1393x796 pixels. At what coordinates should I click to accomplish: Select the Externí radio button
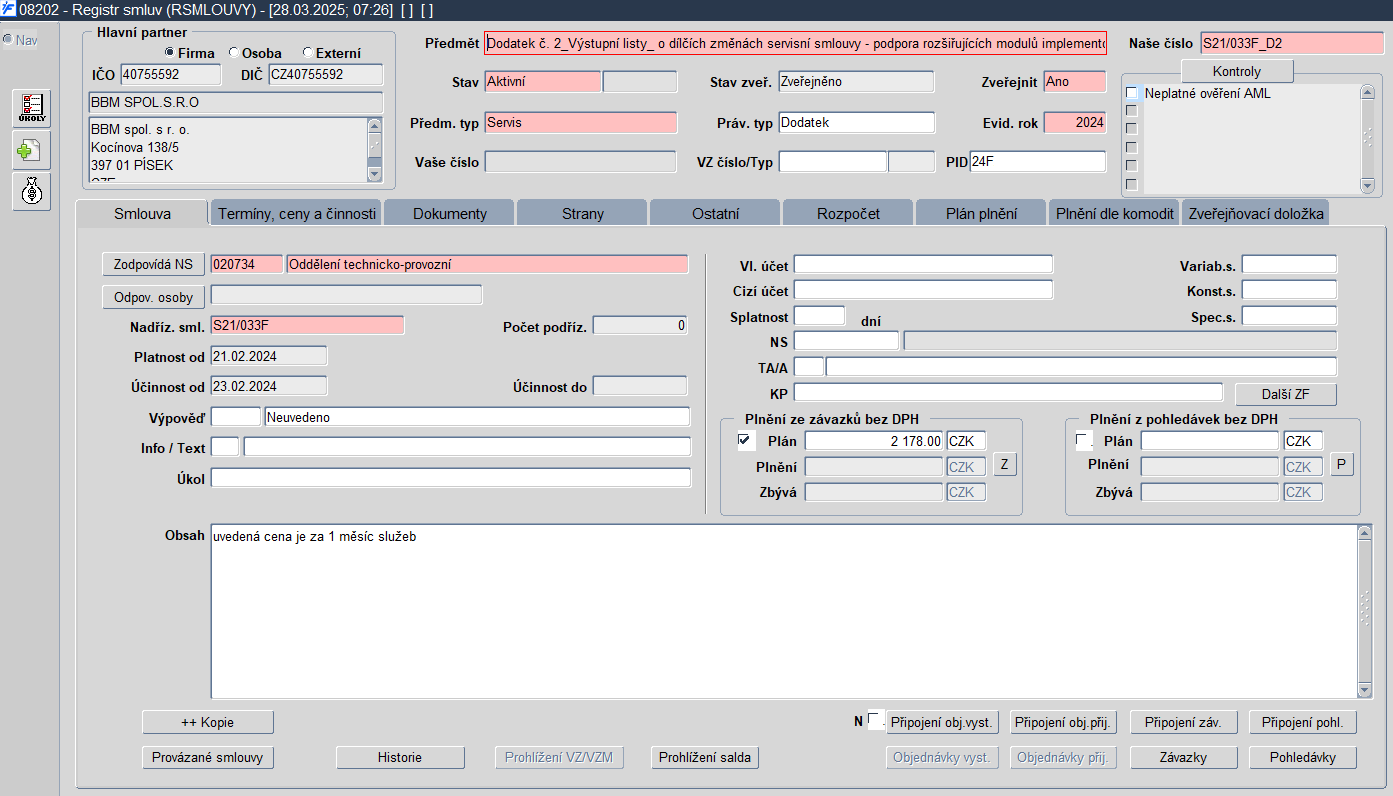pos(308,53)
